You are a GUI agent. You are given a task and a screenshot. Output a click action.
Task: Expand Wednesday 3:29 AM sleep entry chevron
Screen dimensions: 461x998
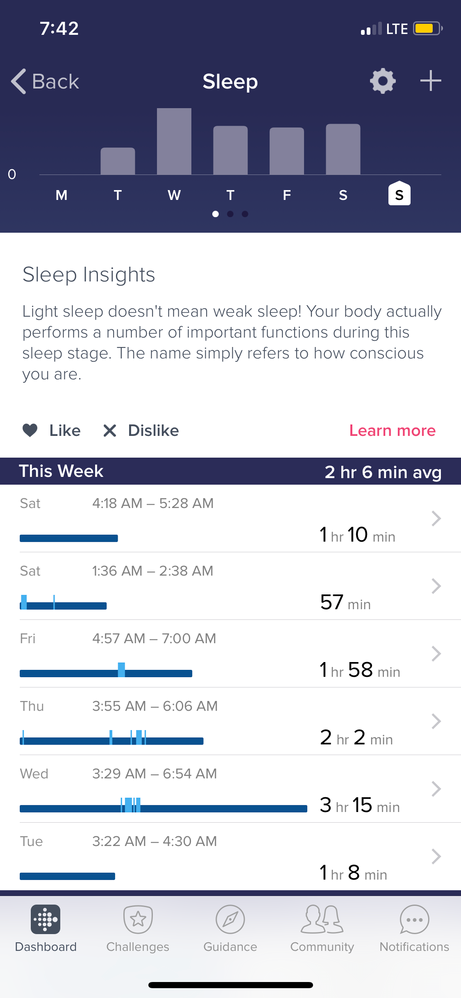pyautogui.click(x=436, y=789)
